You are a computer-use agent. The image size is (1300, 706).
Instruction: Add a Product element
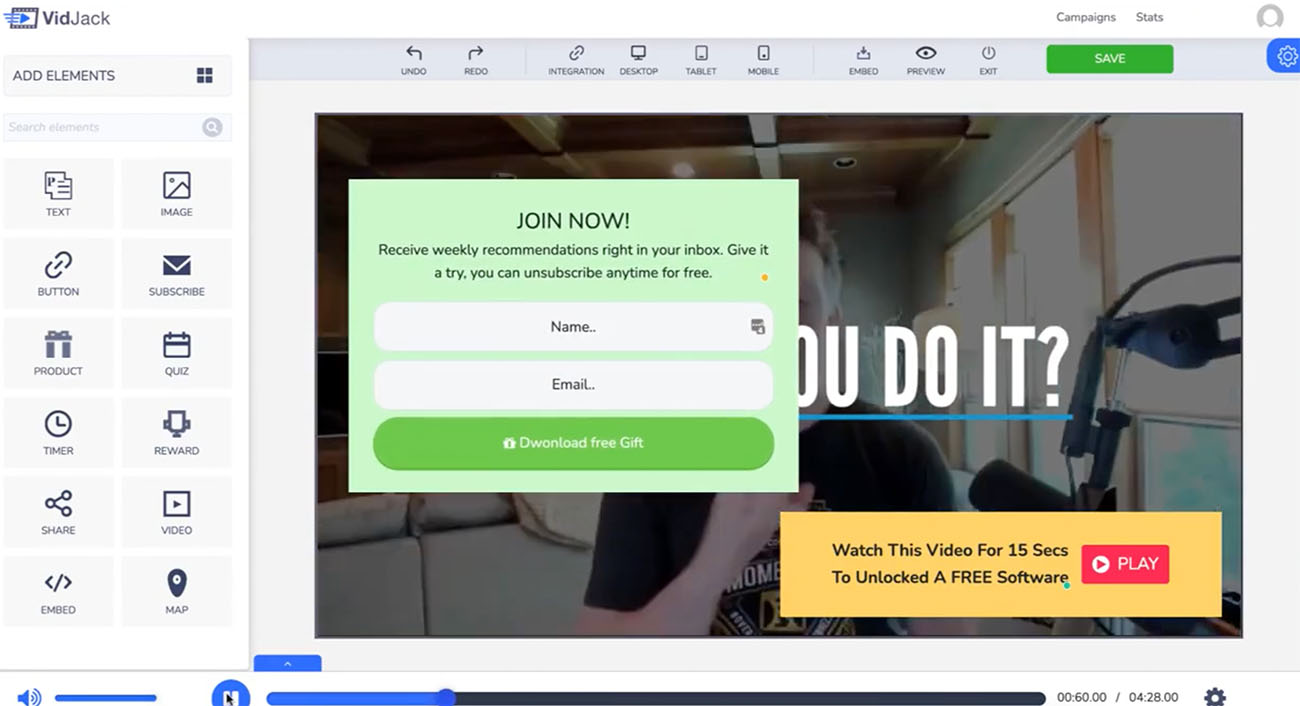point(58,353)
